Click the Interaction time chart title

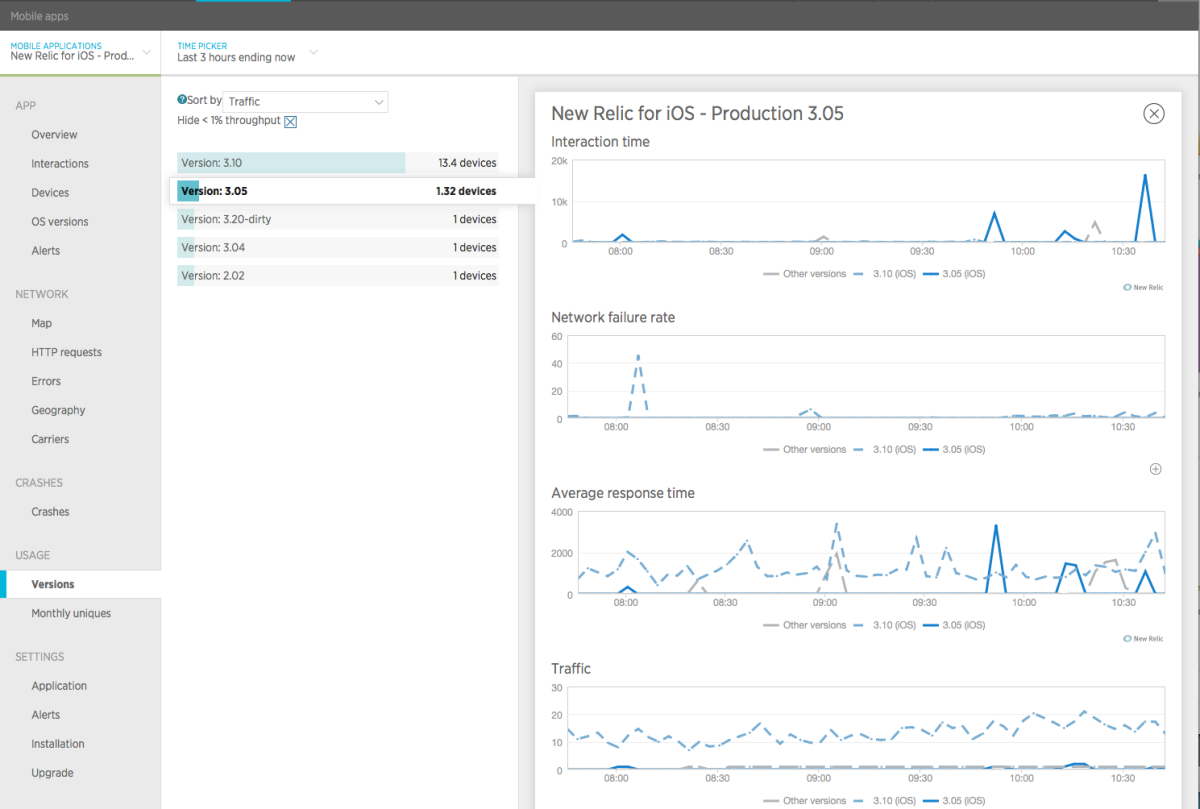(x=601, y=142)
